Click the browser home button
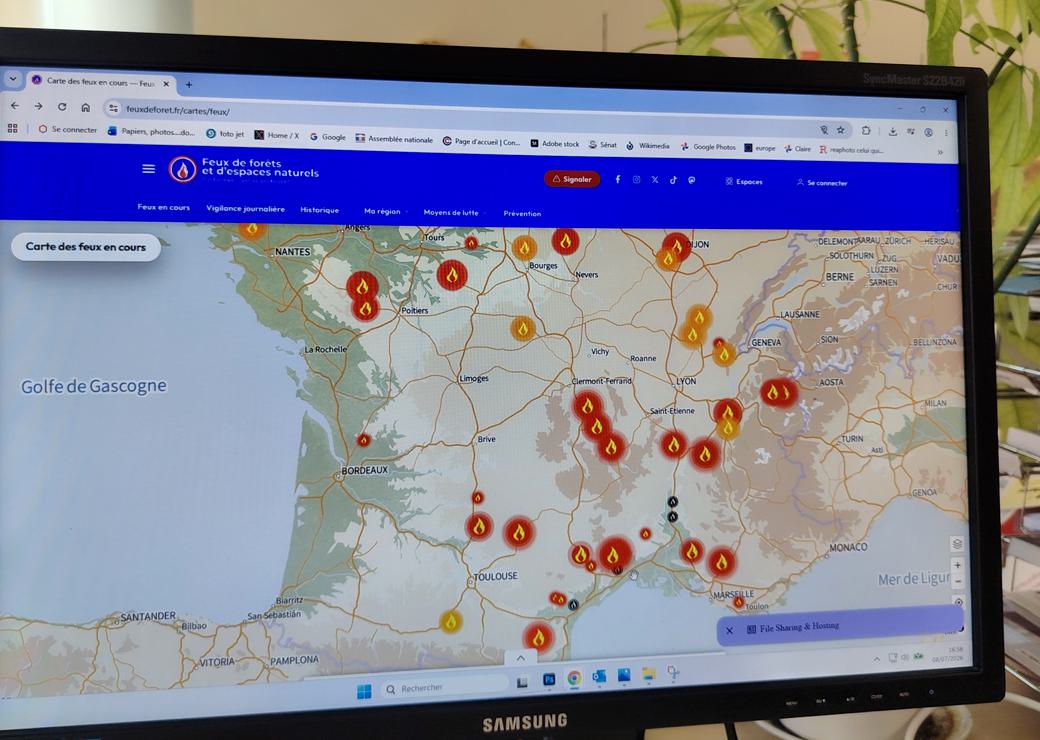Screen dimensions: 1040x740 [x=86, y=107]
